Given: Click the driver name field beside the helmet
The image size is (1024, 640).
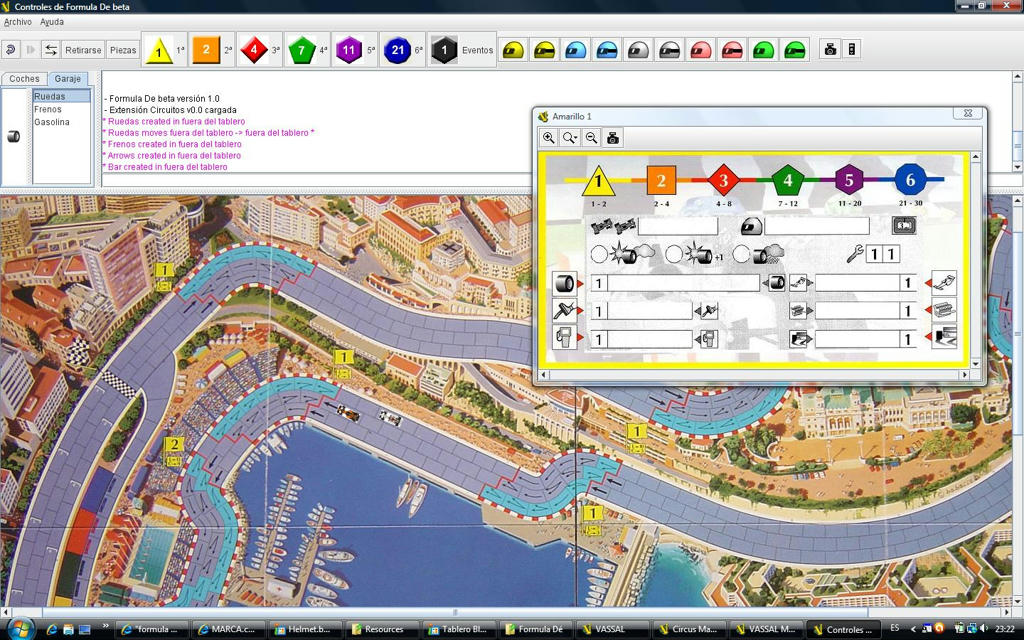Looking at the screenshot, I should click(816, 226).
